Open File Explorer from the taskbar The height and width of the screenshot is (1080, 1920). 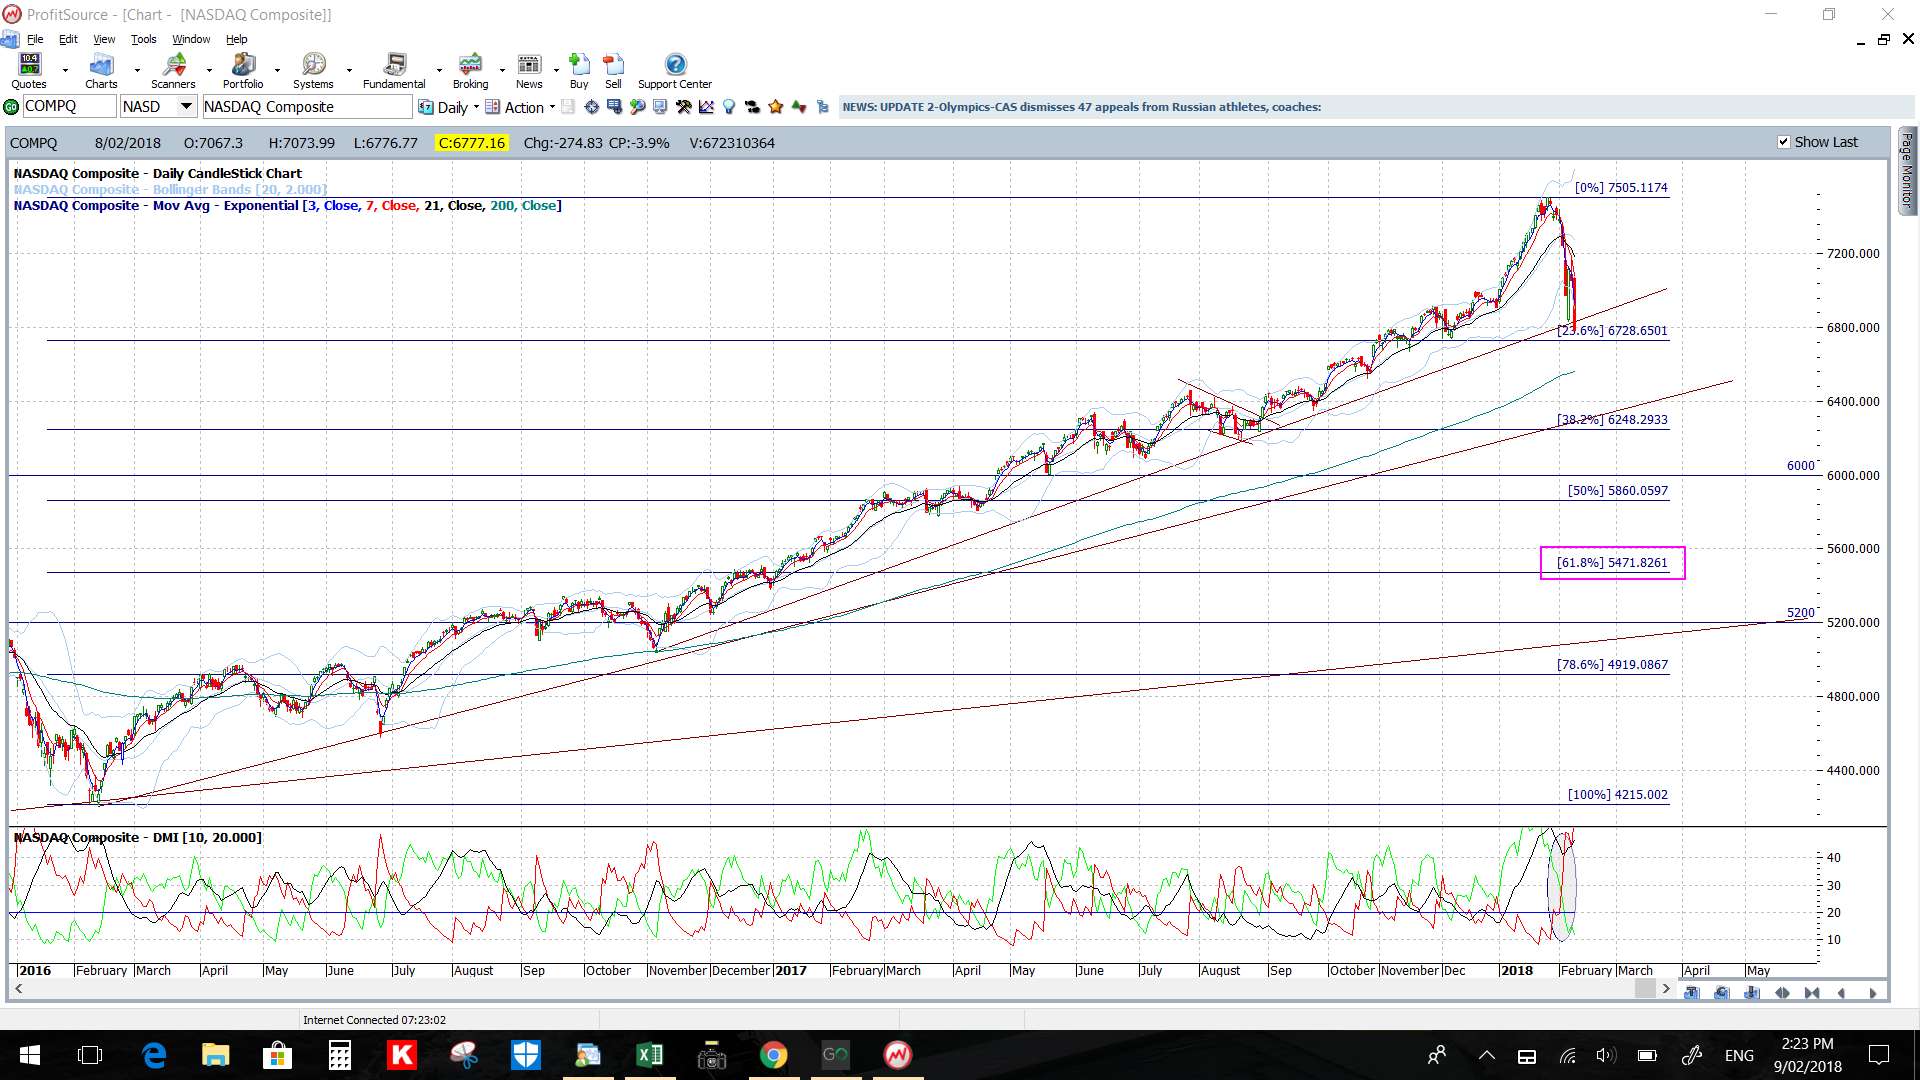215,1055
